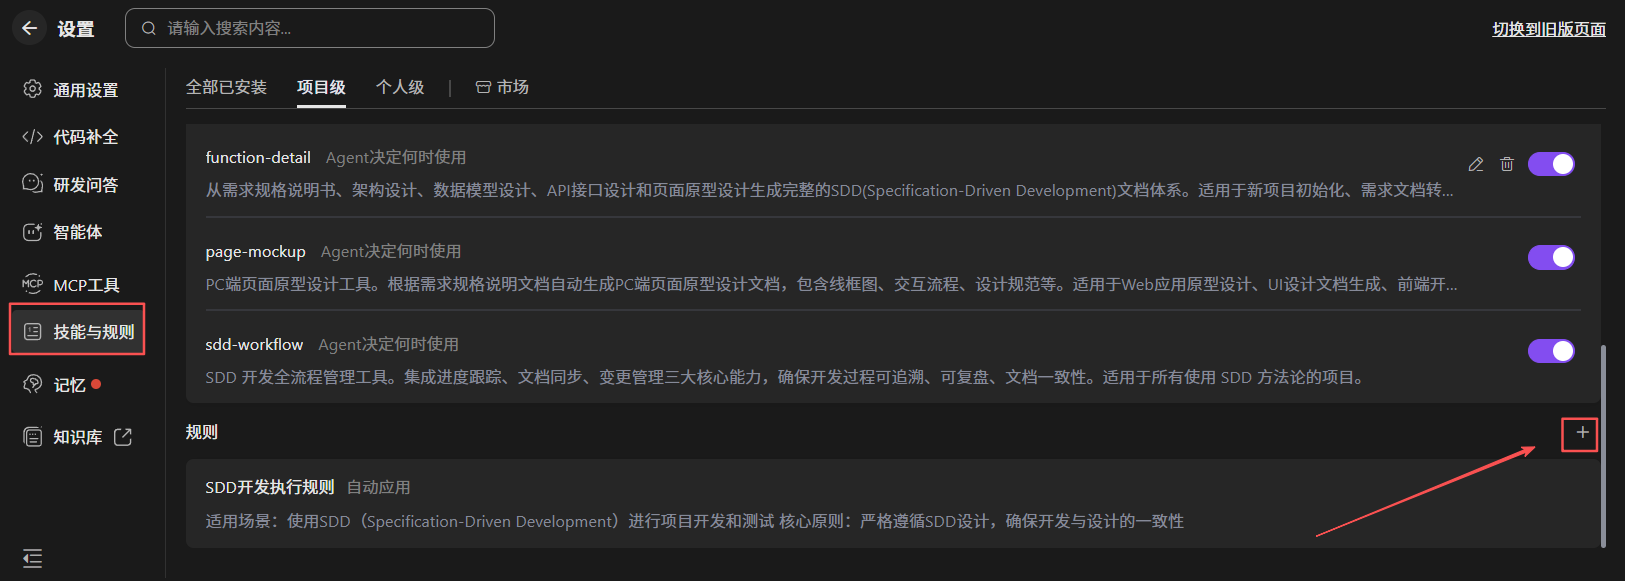Image resolution: width=1625 pixels, height=581 pixels.
Task: Click the memory icon beside 记忆
Action: click(x=33, y=384)
